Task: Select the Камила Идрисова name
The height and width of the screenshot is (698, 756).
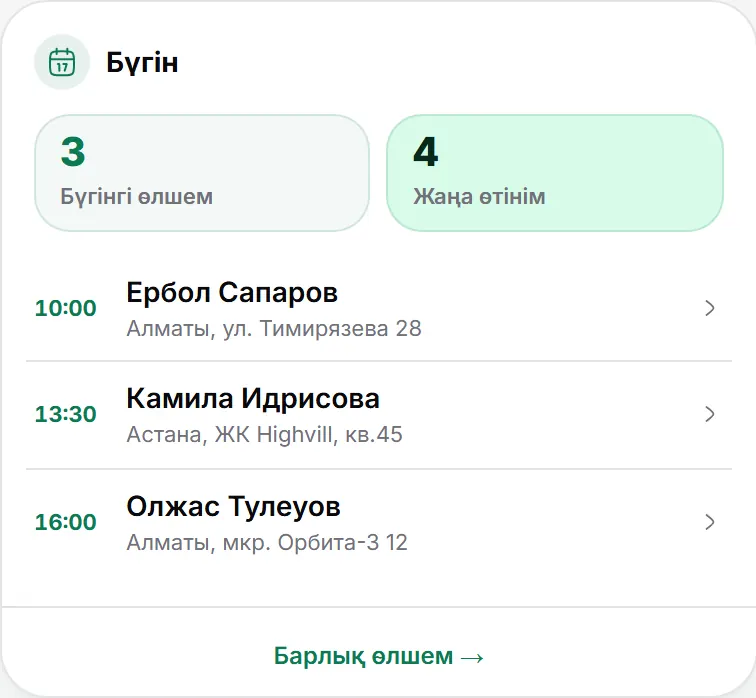Action: click(253, 399)
